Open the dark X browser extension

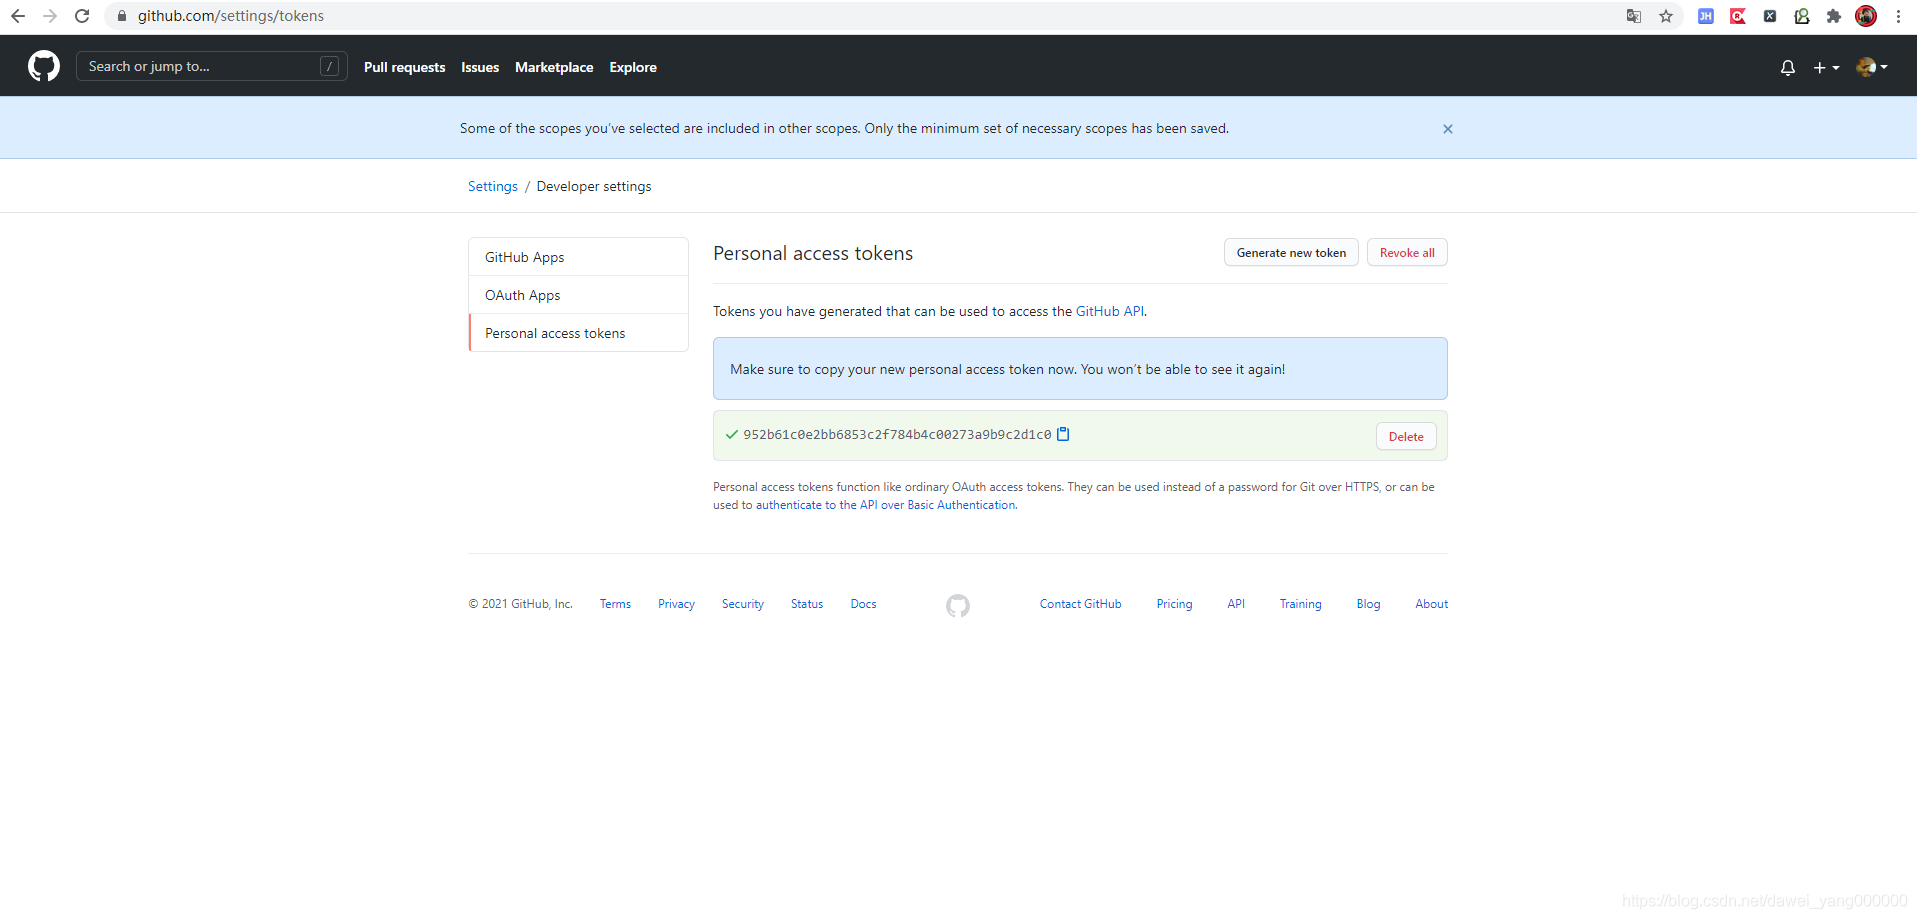[1770, 16]
